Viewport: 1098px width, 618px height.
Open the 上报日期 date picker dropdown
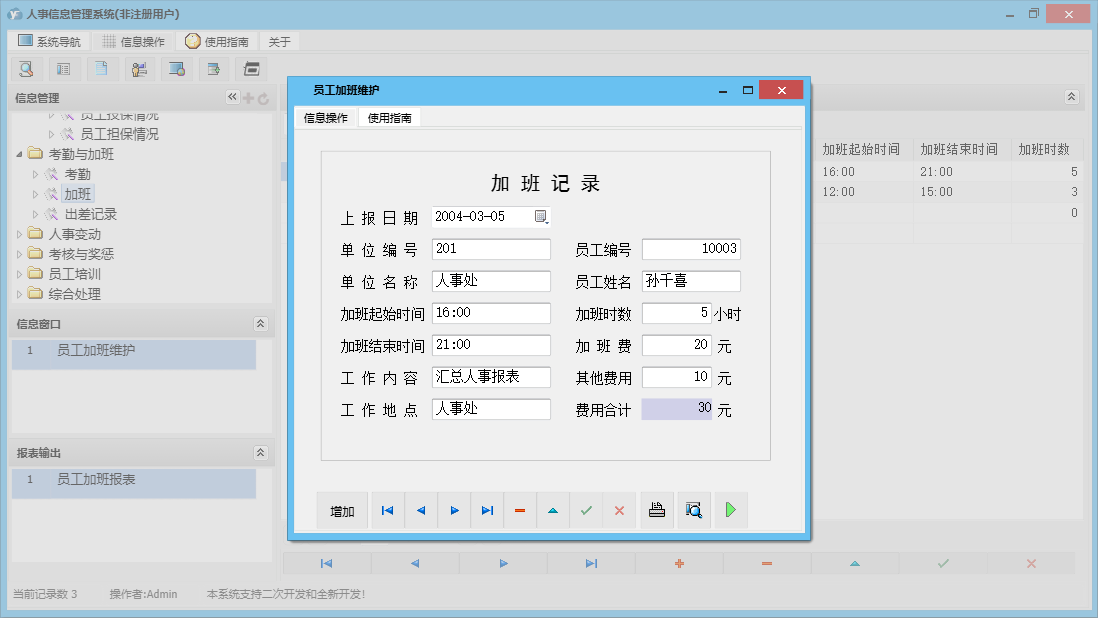pos(541,216)
